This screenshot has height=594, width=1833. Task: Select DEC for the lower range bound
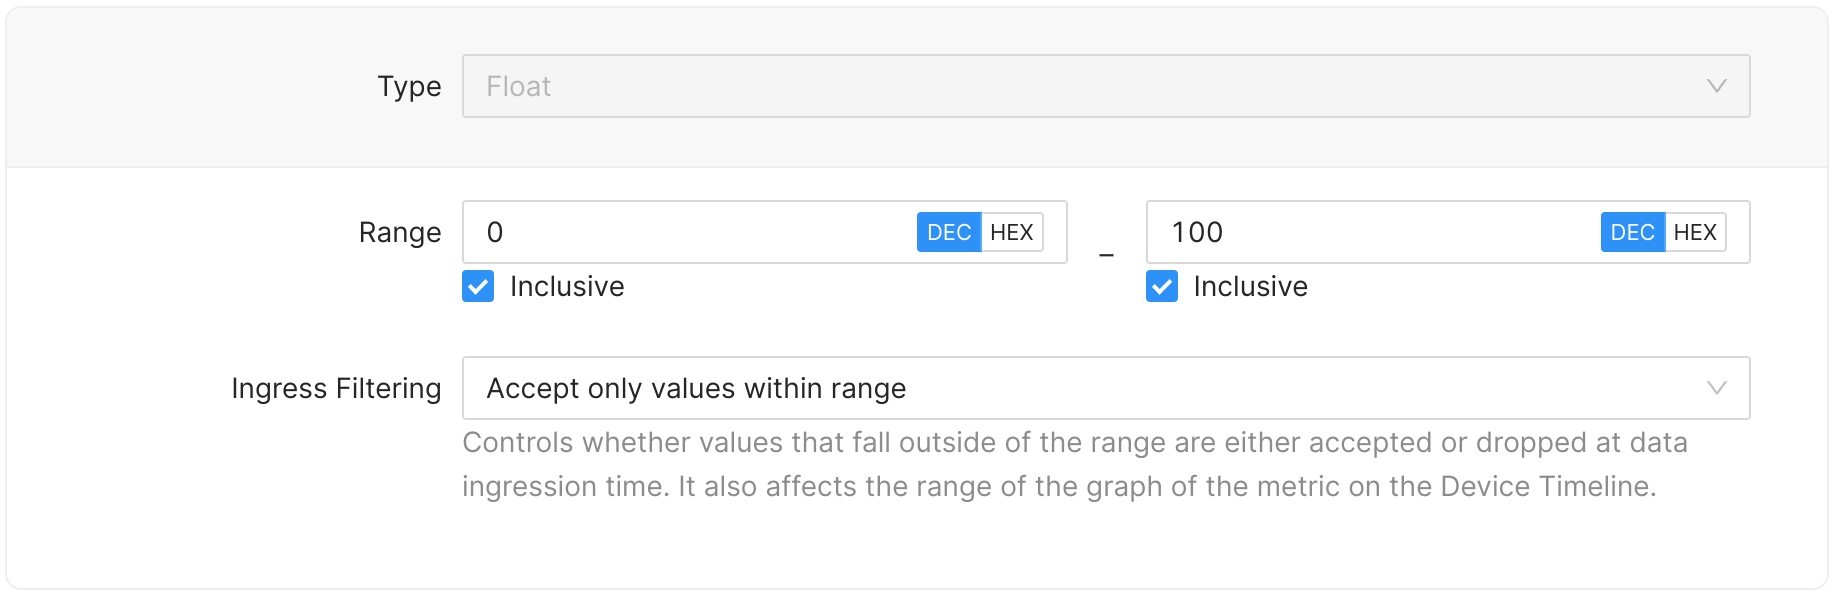point(948,232)
